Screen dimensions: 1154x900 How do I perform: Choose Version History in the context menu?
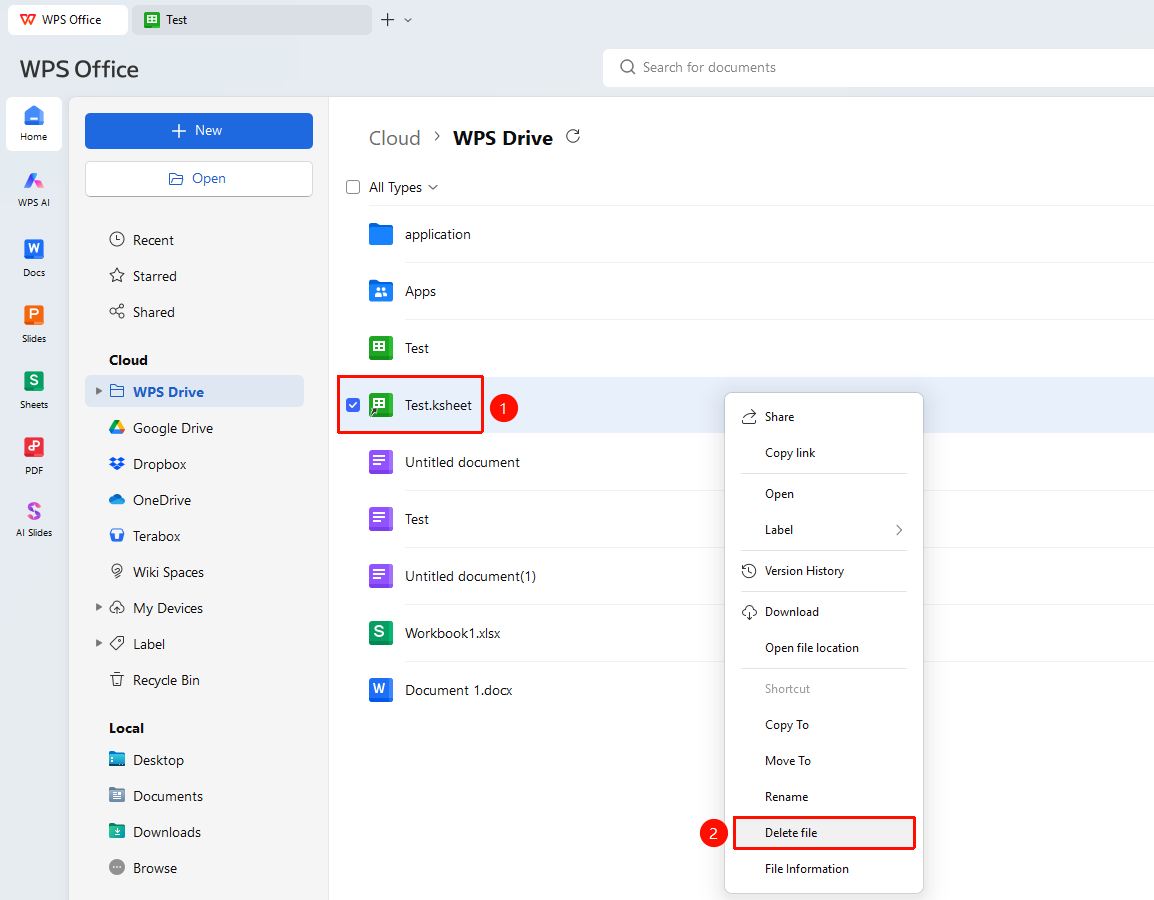tap(824, 571)
